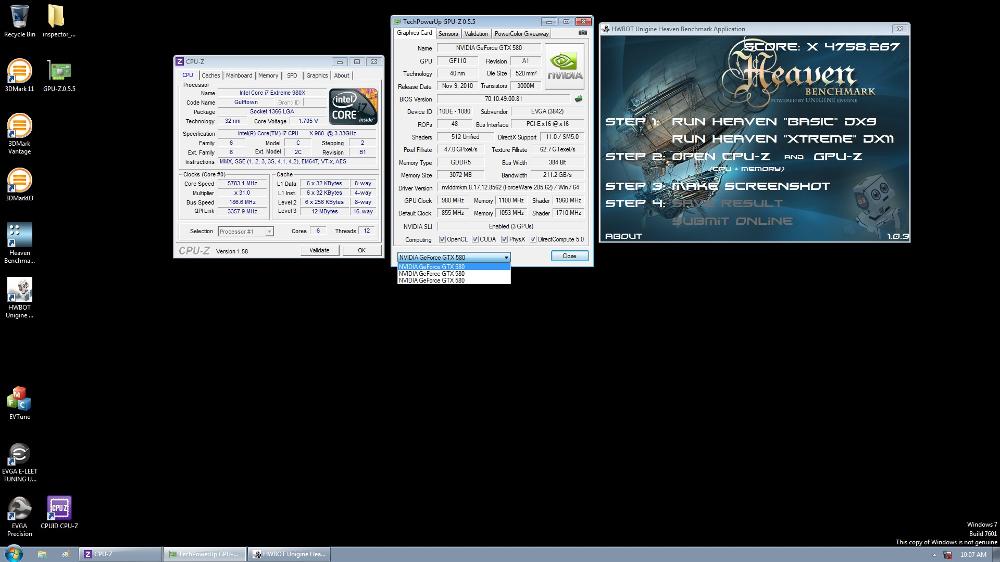Open the PowerColor Giveaway tab in GPU-Z

click(x=521, y=33)
